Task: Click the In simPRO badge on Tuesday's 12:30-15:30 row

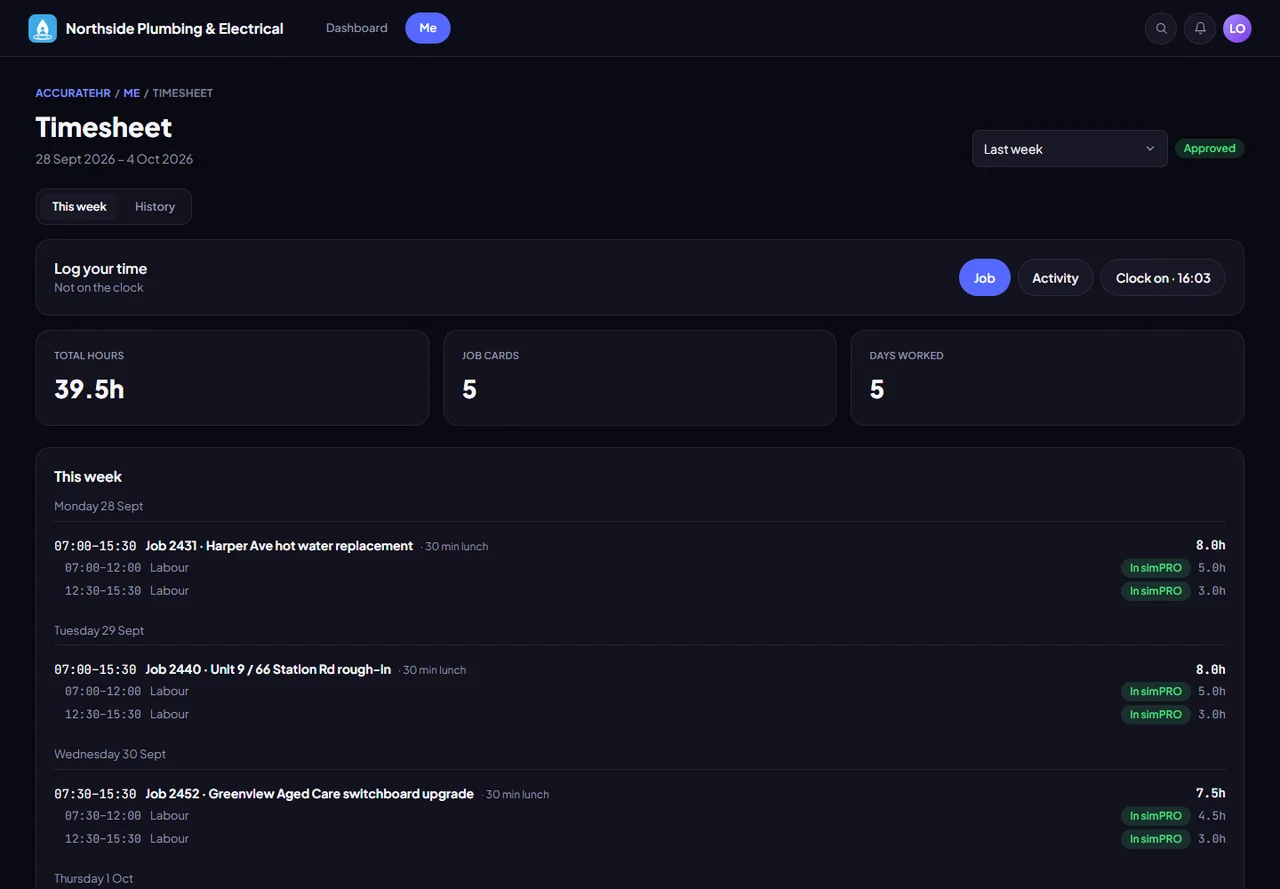Action: pyautogui.click(x=1156, y=714)
